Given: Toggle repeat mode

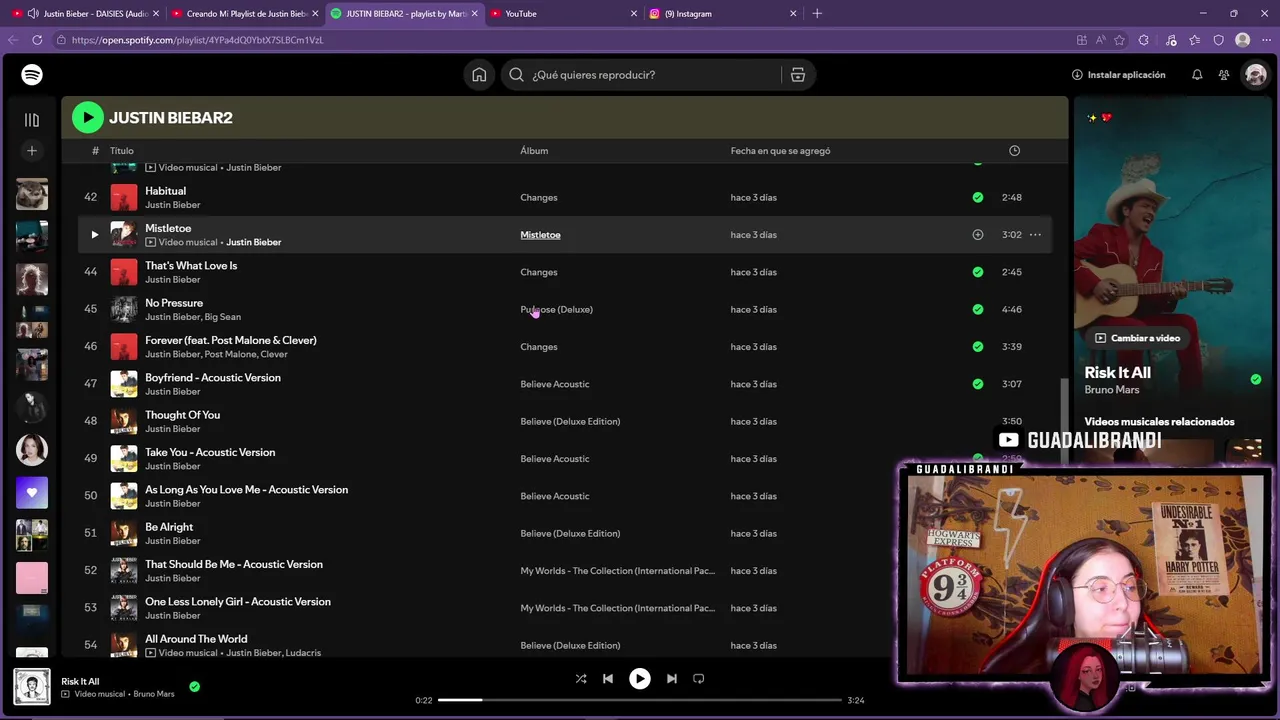Looking at the screenshot, I should click(699, 679).
